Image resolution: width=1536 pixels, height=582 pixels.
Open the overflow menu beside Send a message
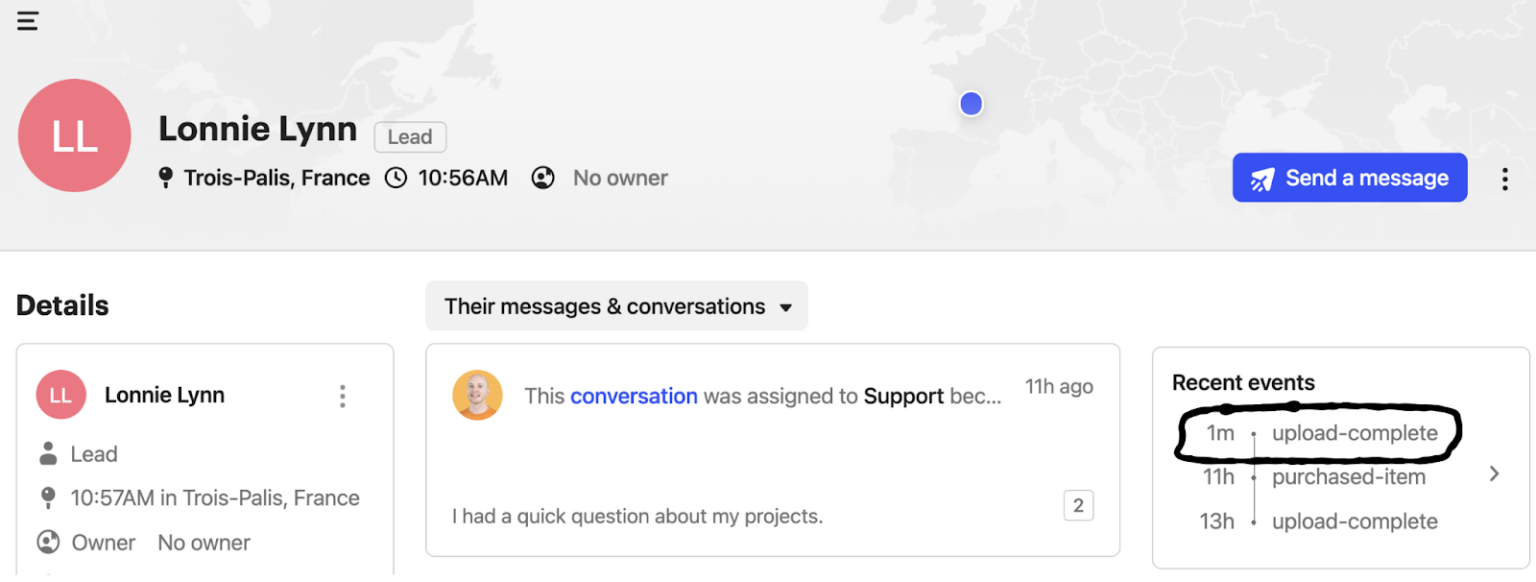(x=1505, y=178)
